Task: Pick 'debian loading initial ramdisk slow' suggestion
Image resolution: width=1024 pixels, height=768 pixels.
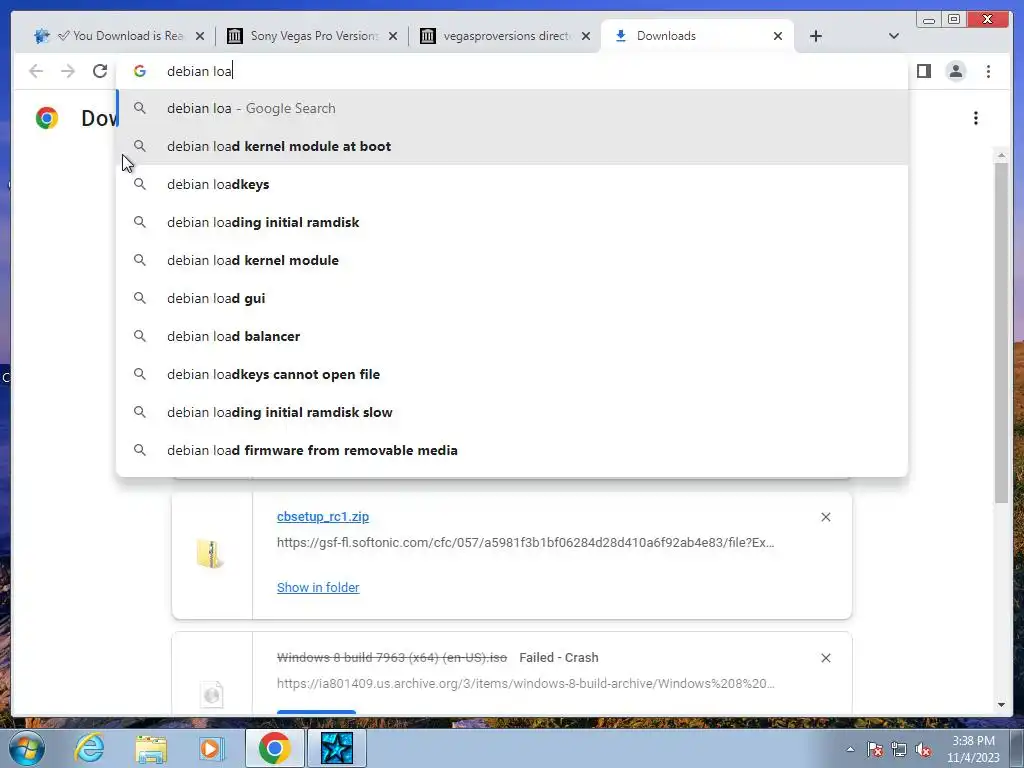Action: pyautogui.click(x=512, y=412)
